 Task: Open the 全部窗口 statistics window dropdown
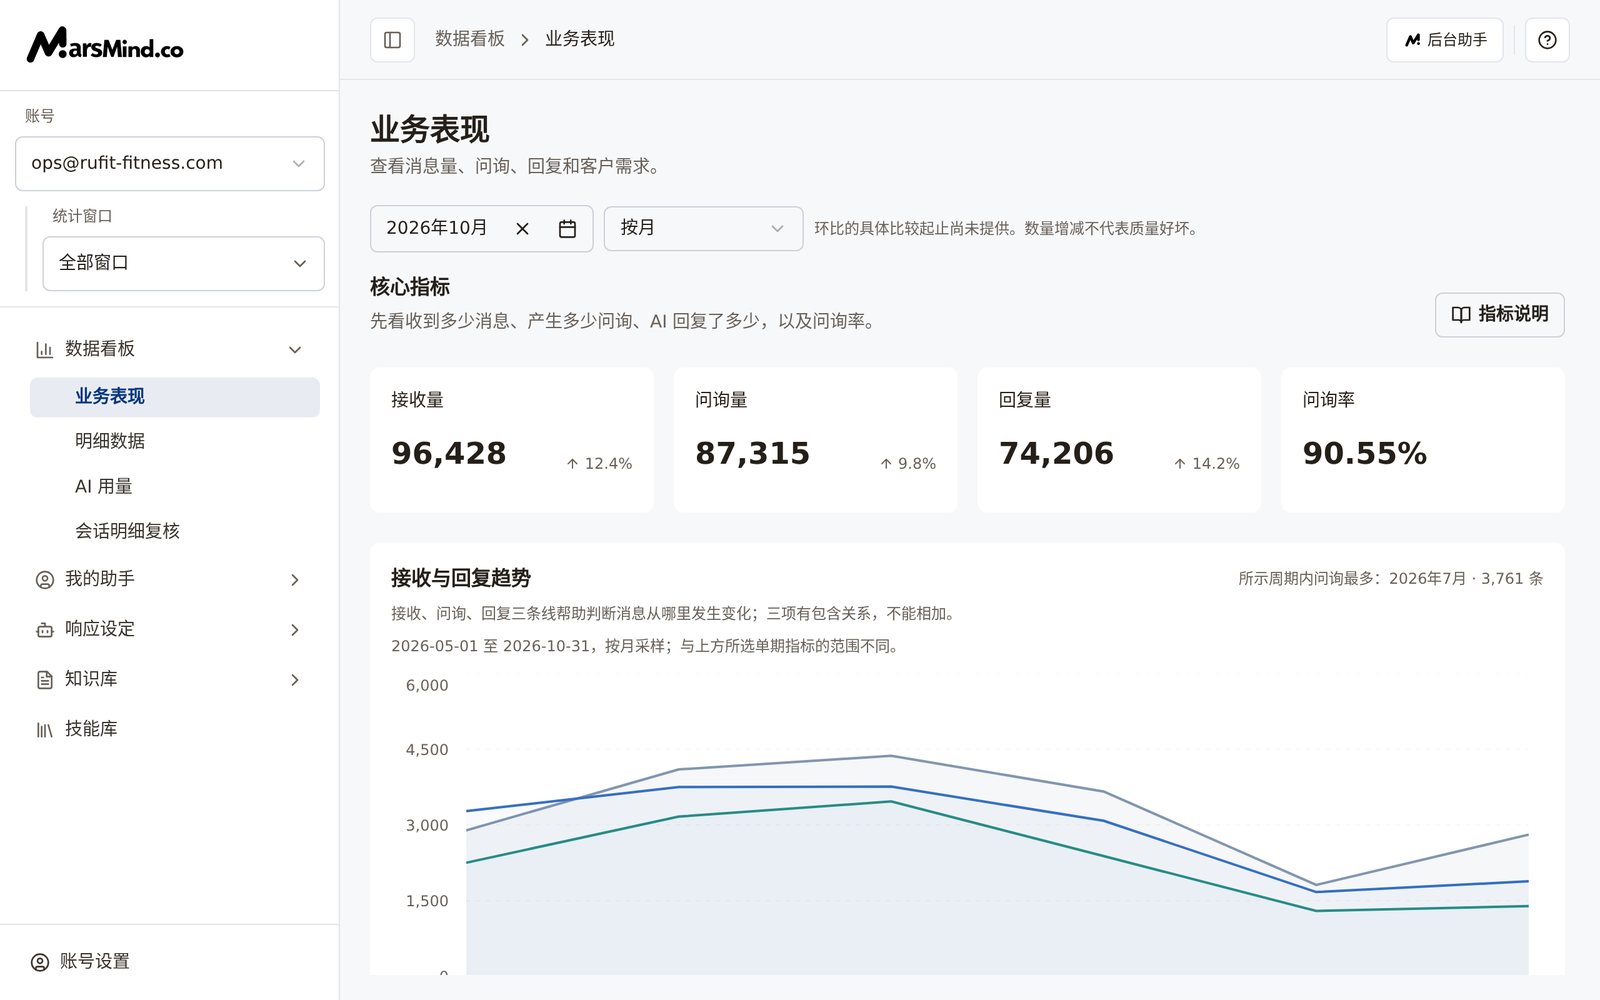184,264
